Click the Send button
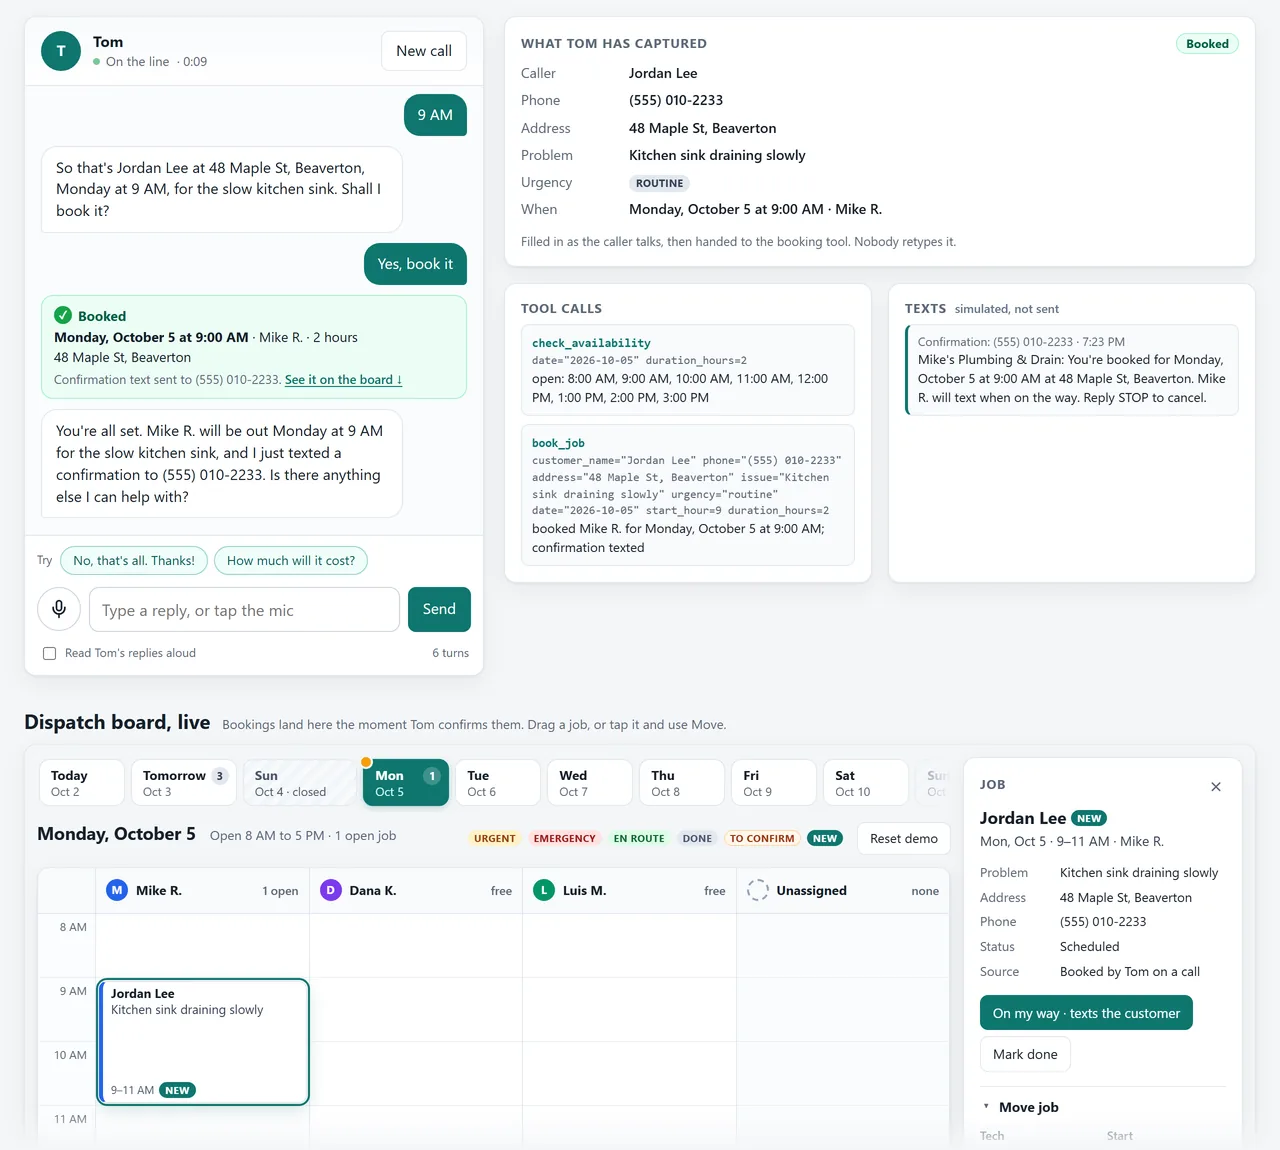 click(439, 609)
